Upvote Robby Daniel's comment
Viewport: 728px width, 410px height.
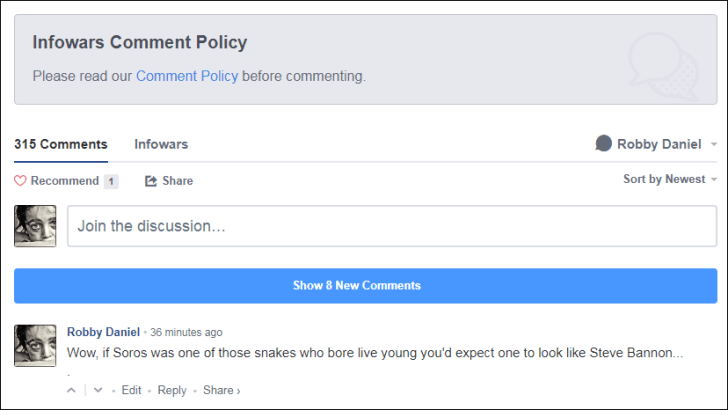tap(71, 390)
